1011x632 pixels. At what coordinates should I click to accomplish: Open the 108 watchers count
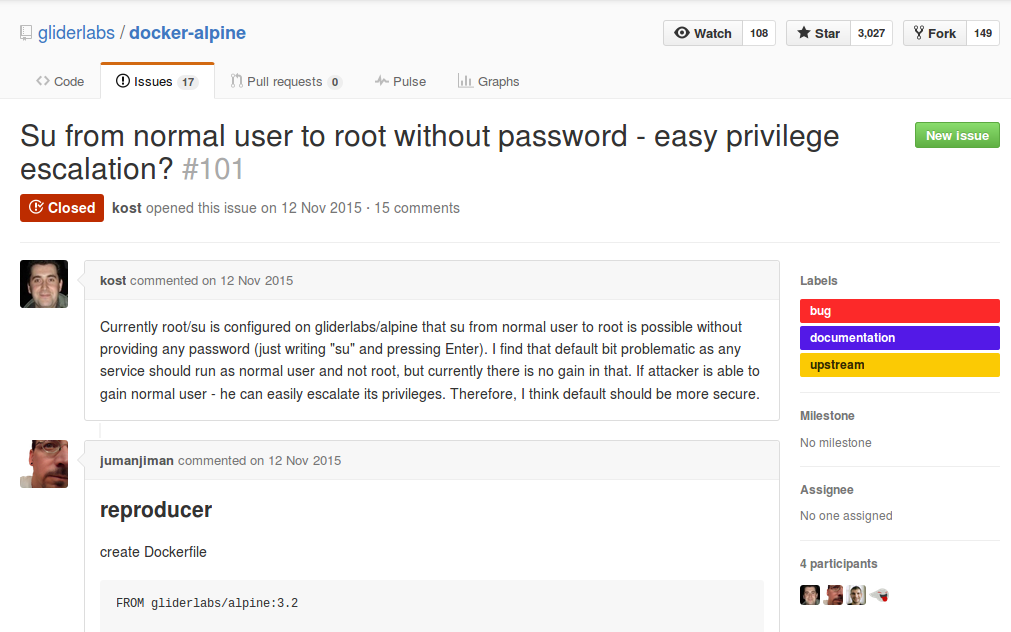pos(759,33)
